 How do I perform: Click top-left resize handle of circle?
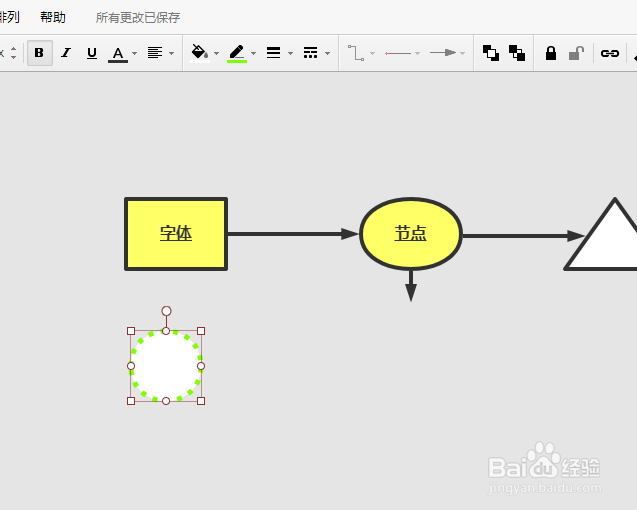tap(131, 331)
